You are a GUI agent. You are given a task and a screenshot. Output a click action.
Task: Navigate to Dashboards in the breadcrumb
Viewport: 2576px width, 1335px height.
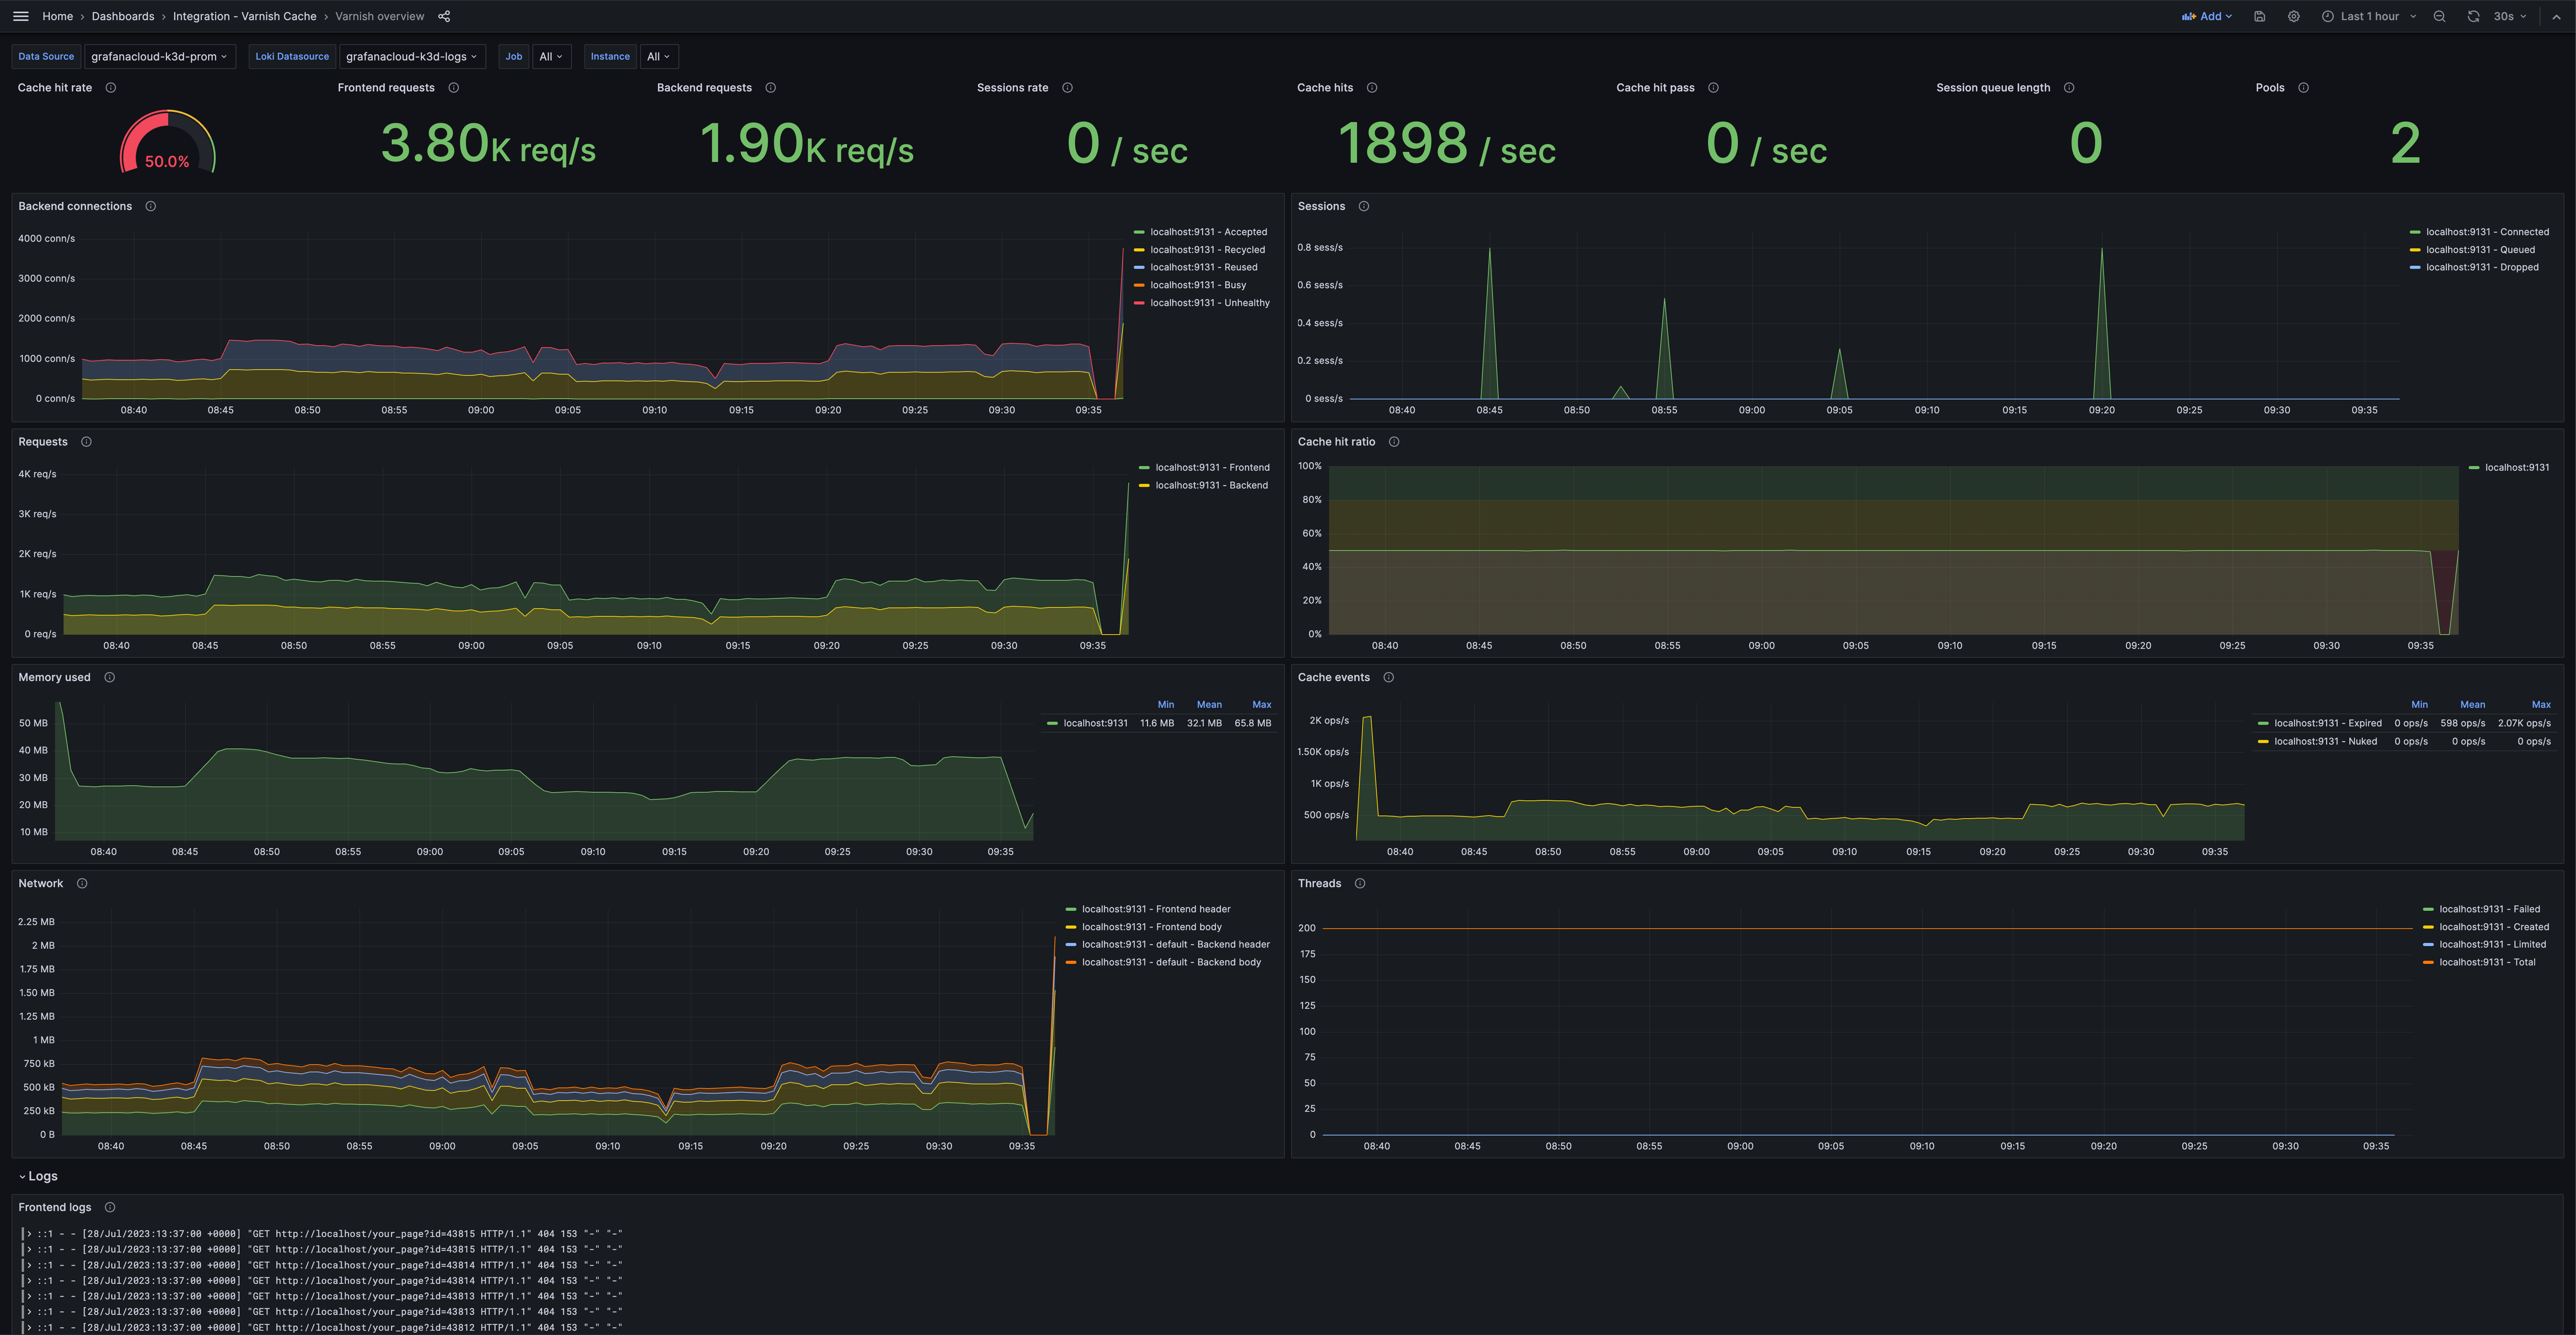coord(122,16)
